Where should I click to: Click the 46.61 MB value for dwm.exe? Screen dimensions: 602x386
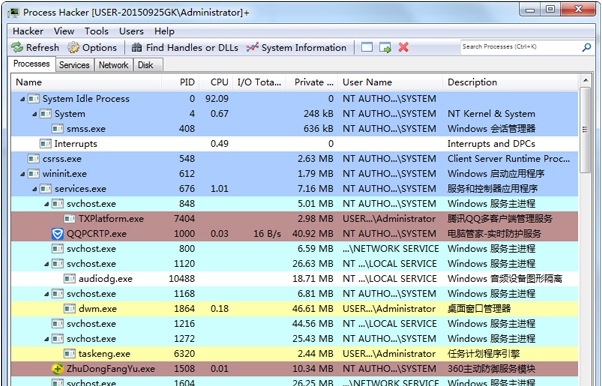pos(313,309)
